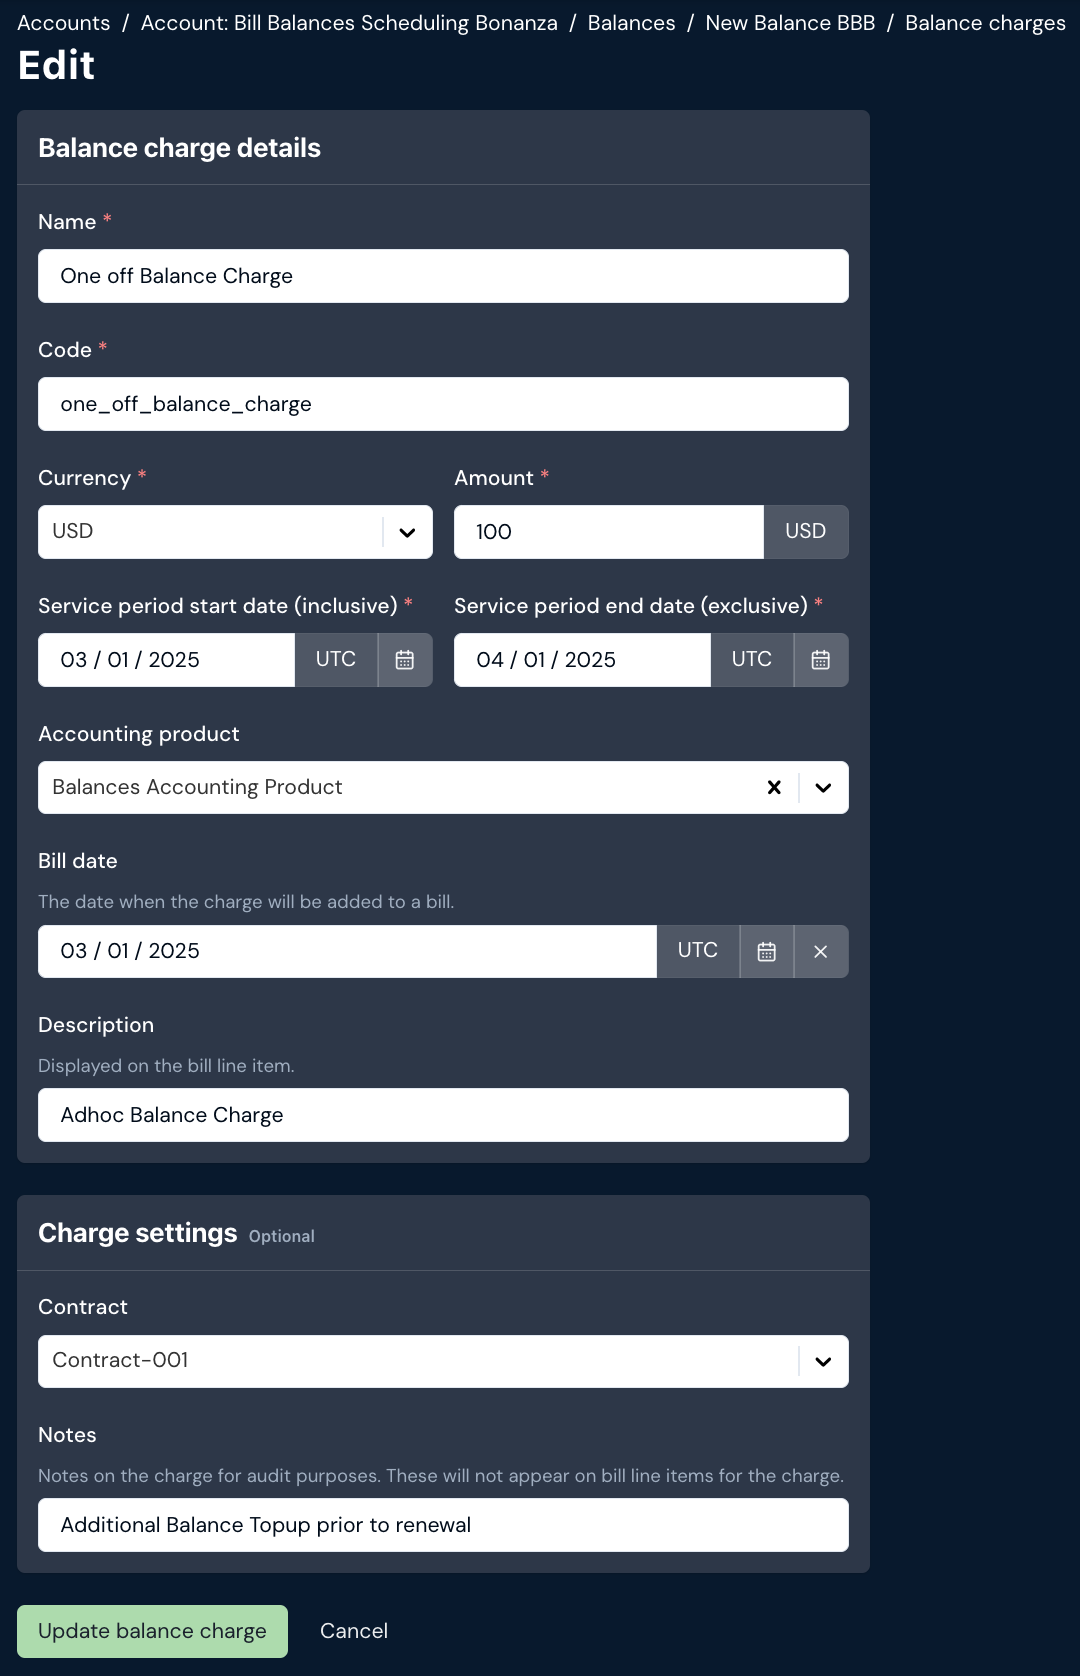
Task: Go to Accounts breadcrumb
Action: 64,23
